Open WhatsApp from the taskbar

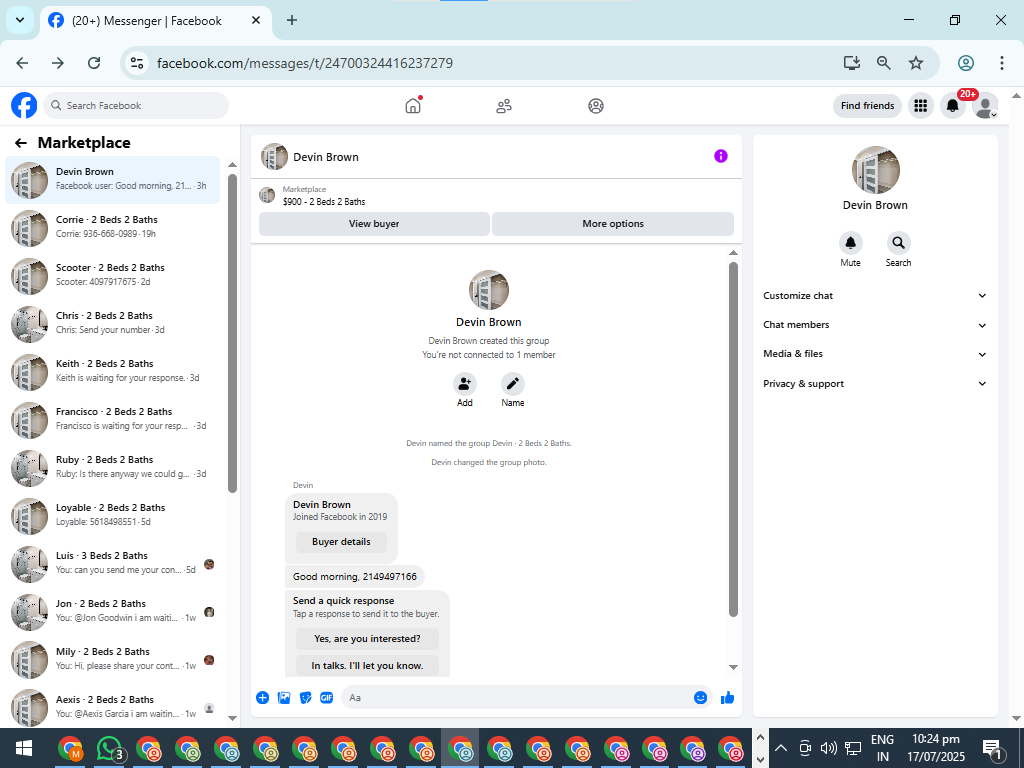(x=109, y=748)
